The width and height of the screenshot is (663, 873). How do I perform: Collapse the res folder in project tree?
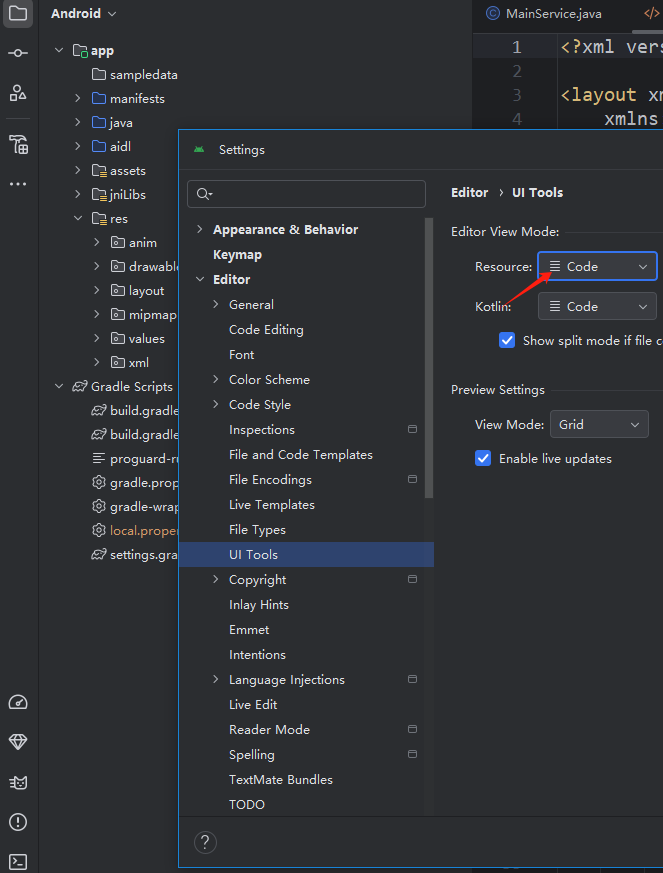78,218
